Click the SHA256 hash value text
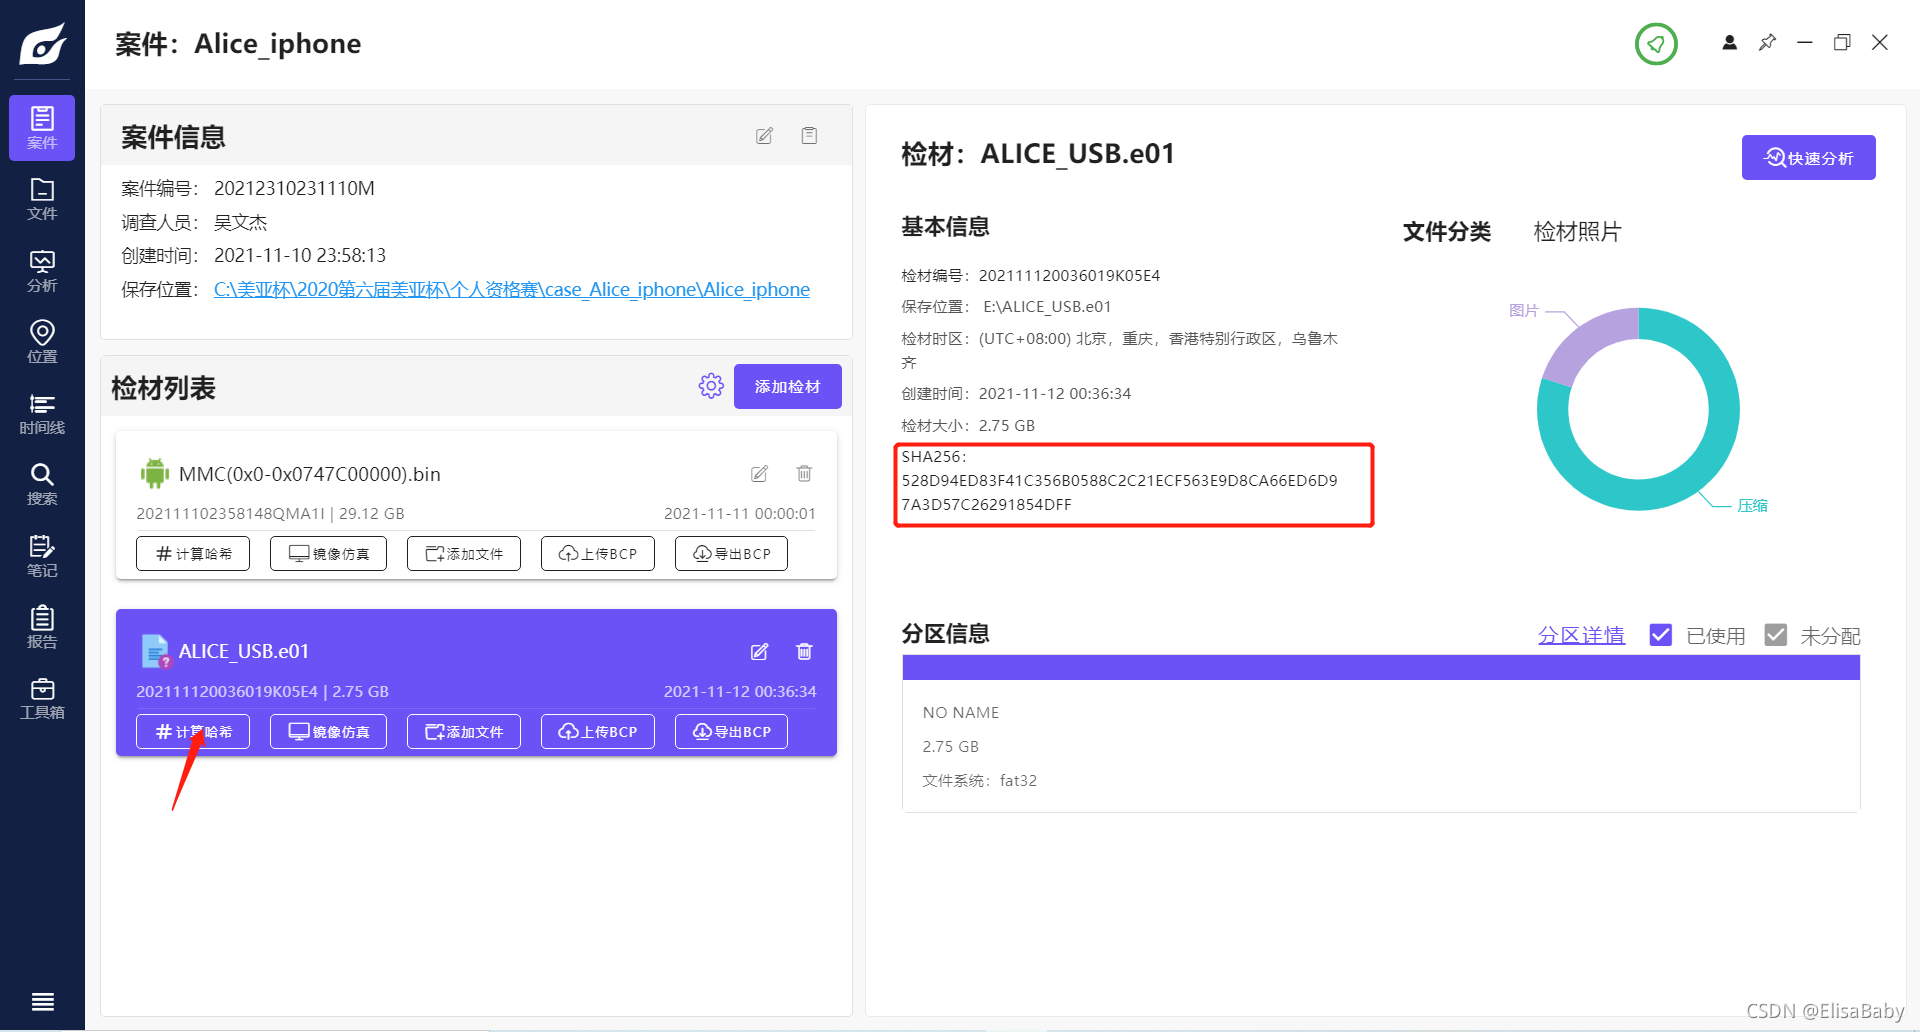 pyautogui.click(x=1120, y=493)
